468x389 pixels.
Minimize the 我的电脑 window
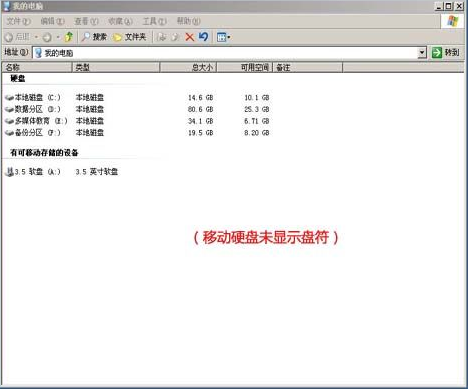440,6
